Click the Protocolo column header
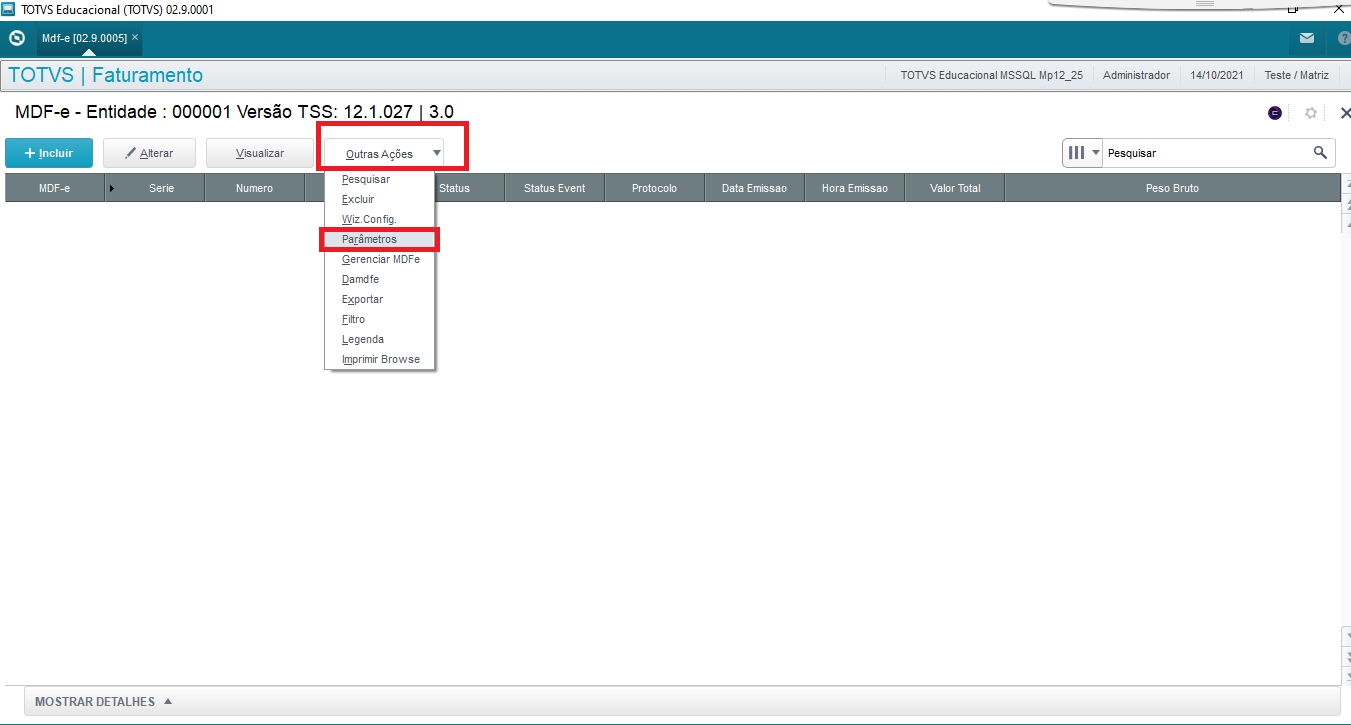The width and height of the screenshot is (1351, 725). [655, 188]
